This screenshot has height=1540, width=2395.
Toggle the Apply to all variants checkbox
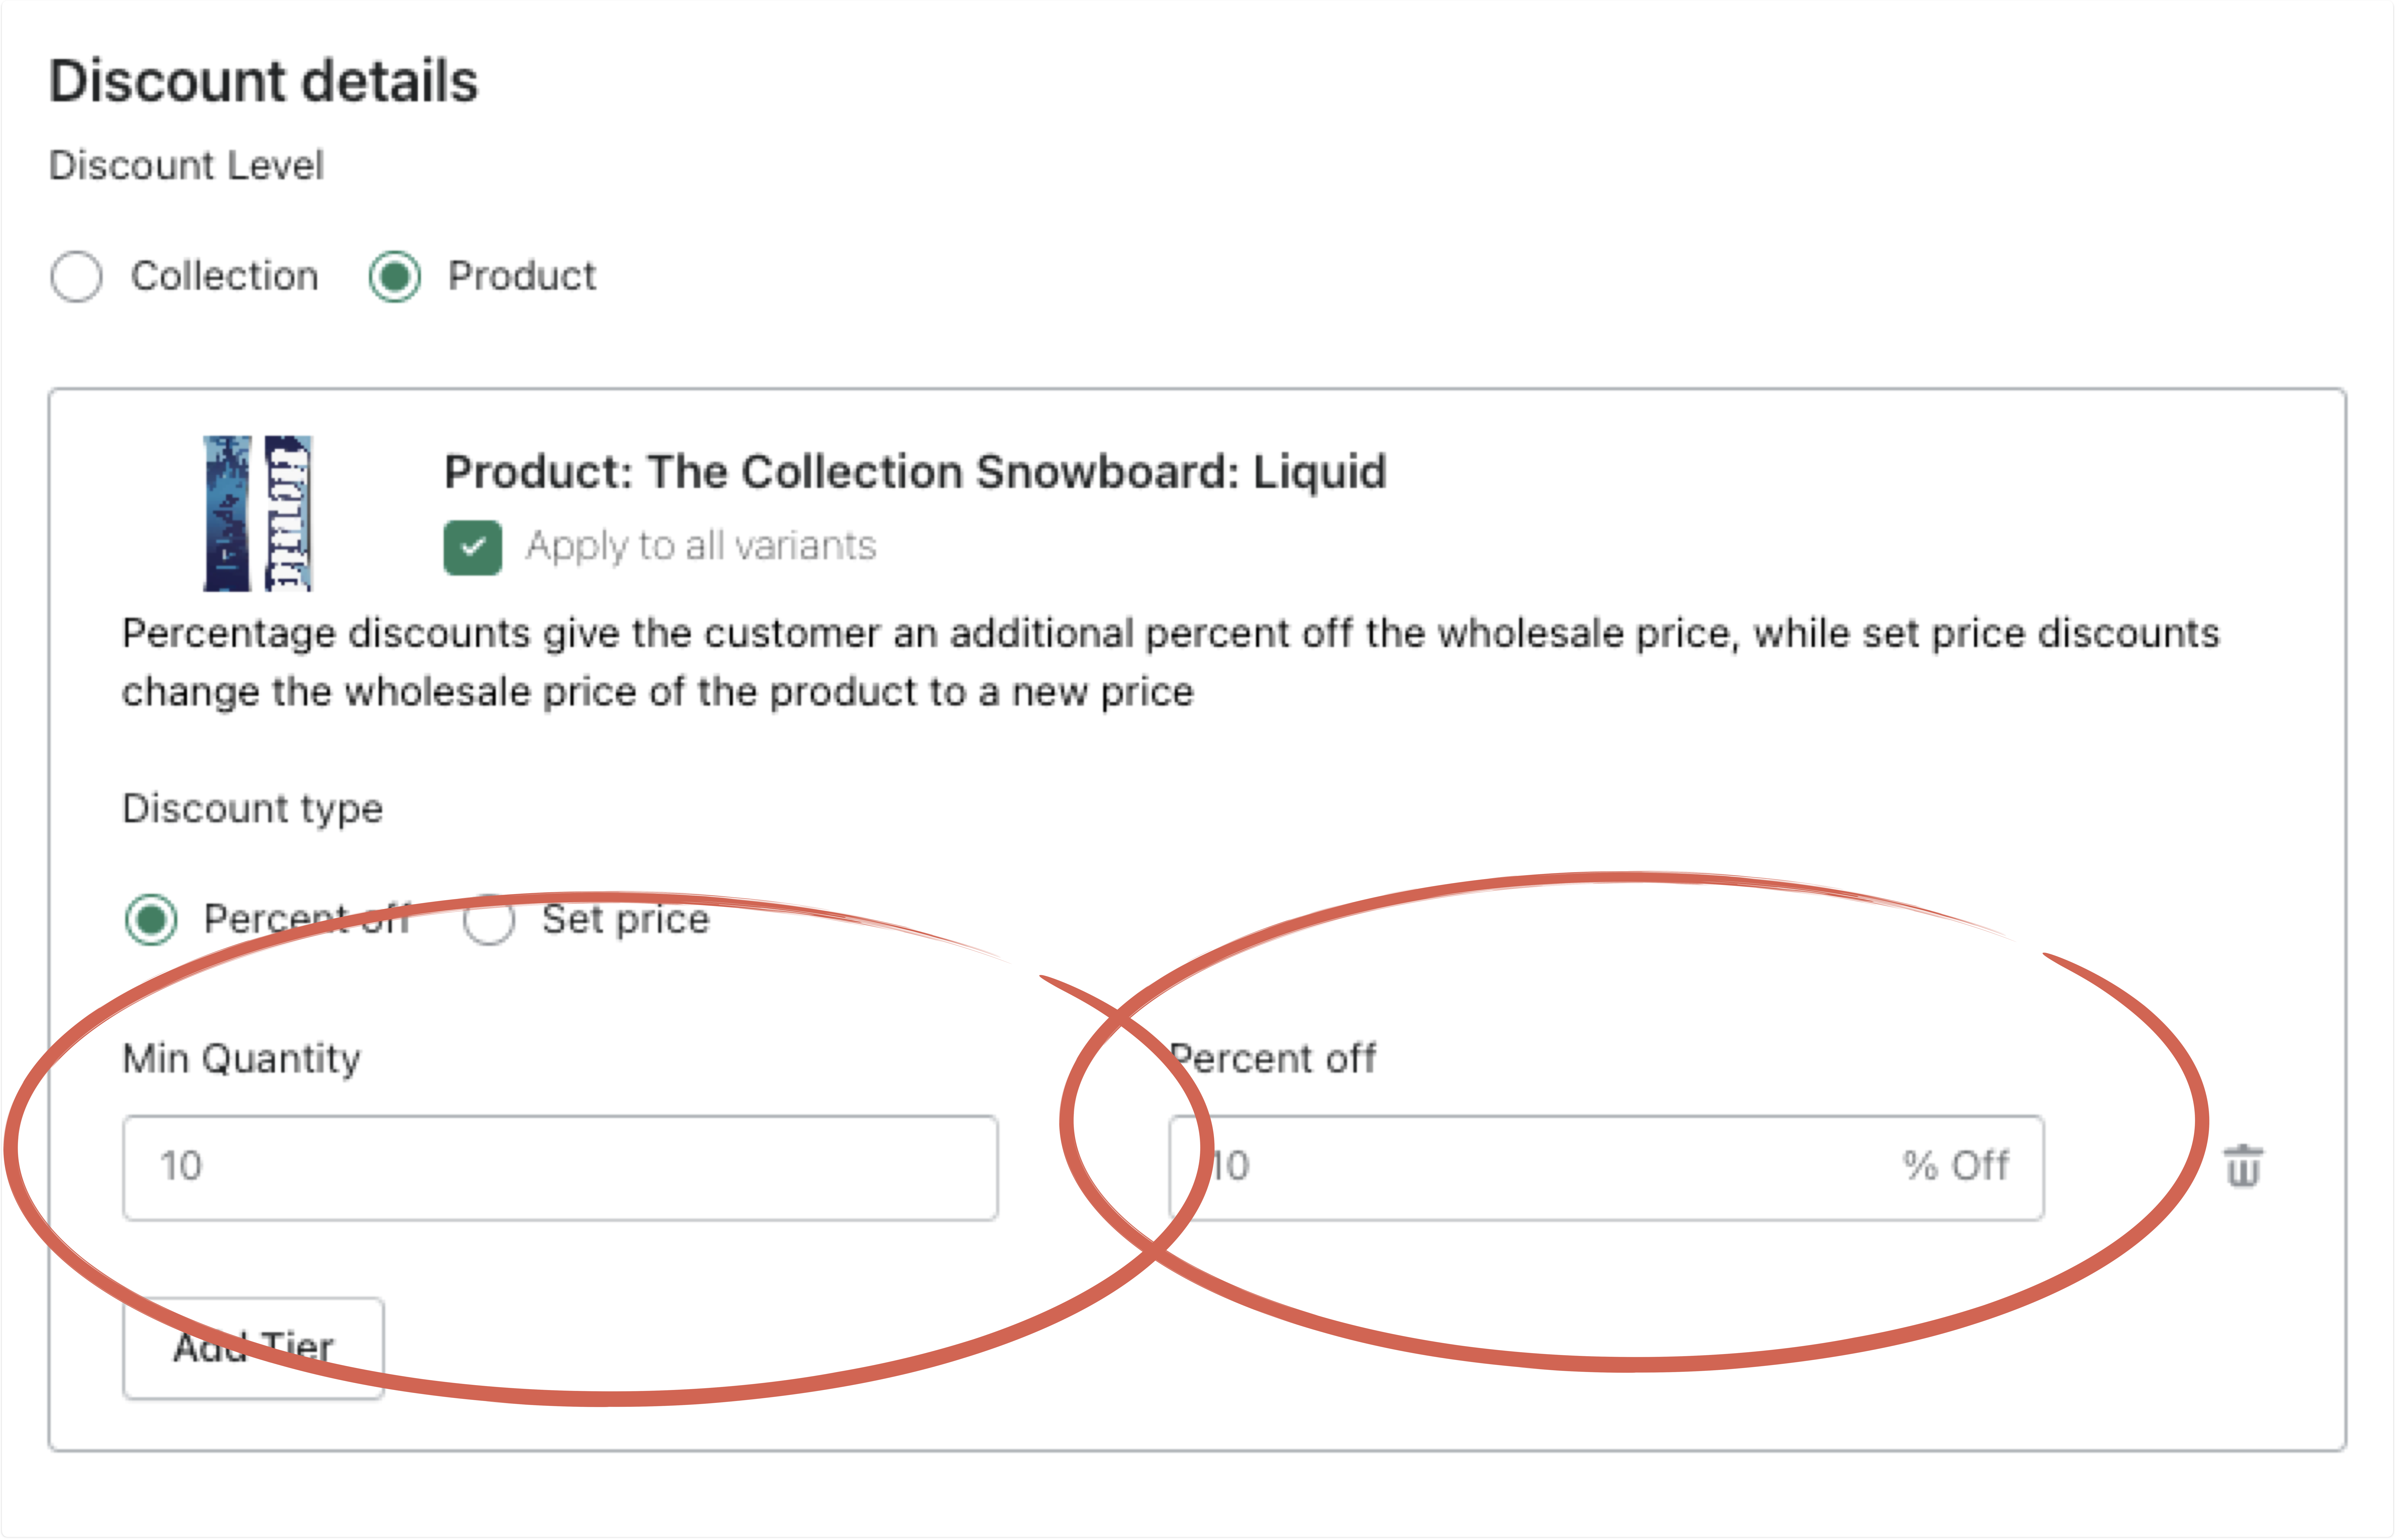[x=472, y=547]
